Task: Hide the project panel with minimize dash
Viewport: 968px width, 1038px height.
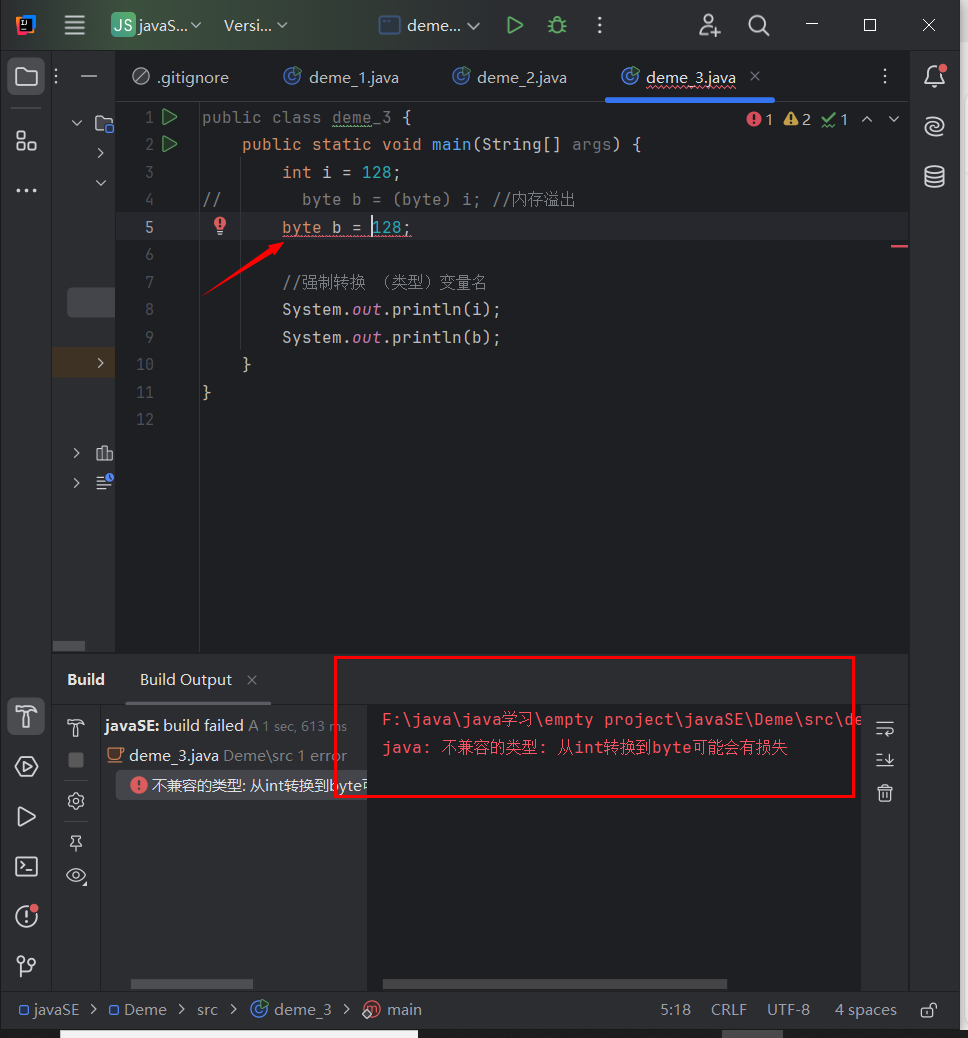Action: 89,76
